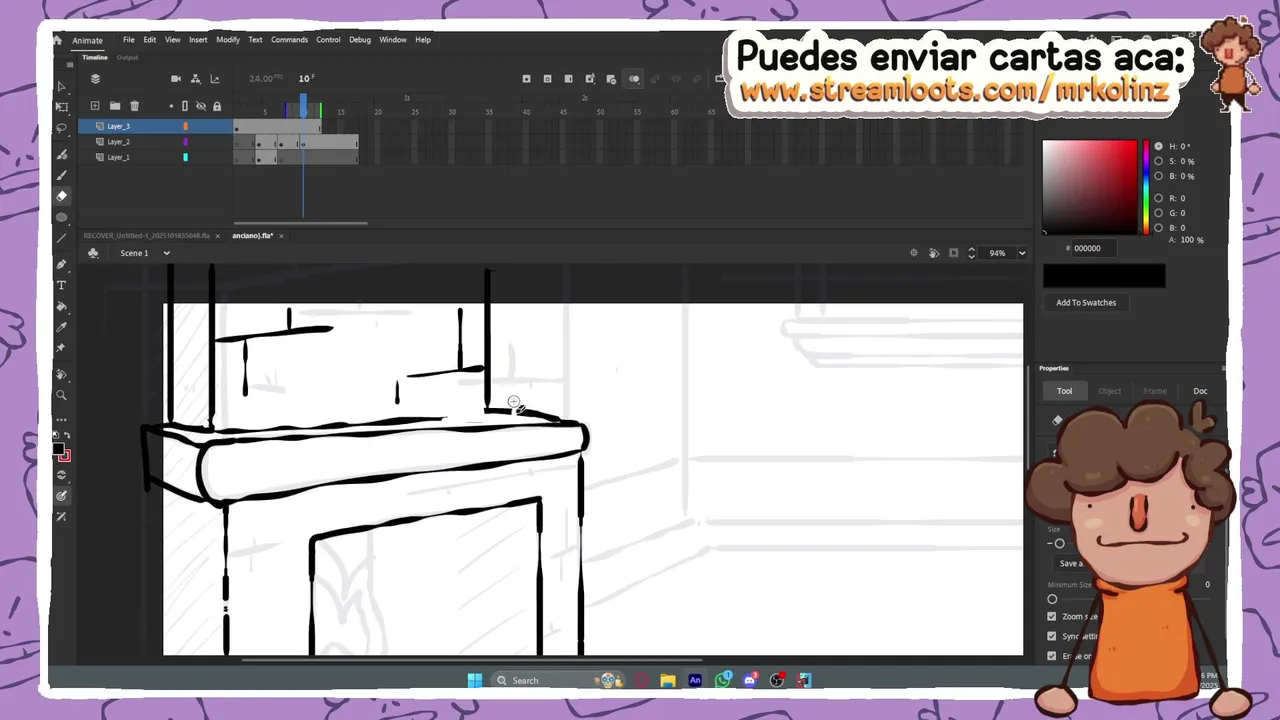Enable the Zoom size checkbox
The height and width of the screenshot is (720, 1280).
[x=1051, y=616]
